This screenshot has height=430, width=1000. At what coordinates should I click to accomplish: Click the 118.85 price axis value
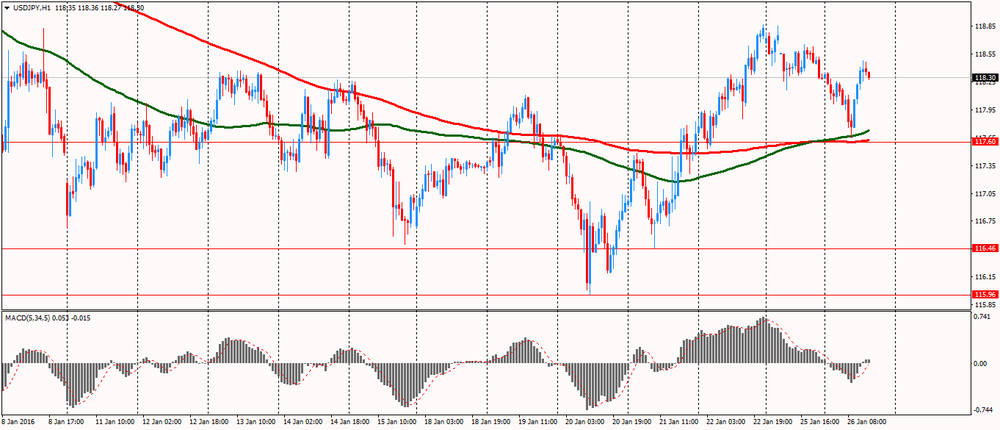coord(984,28)
